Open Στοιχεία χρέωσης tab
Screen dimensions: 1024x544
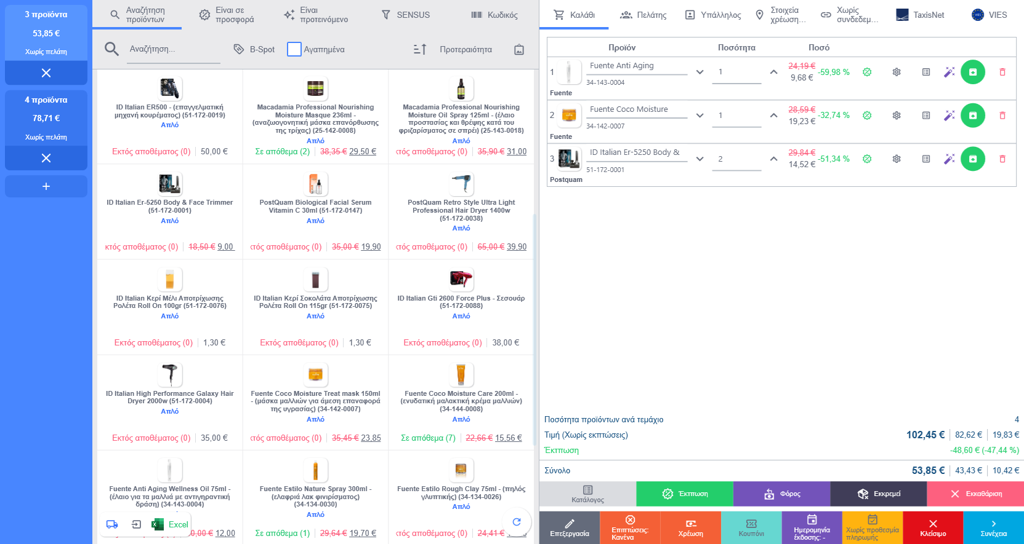(x=781, y=15)
